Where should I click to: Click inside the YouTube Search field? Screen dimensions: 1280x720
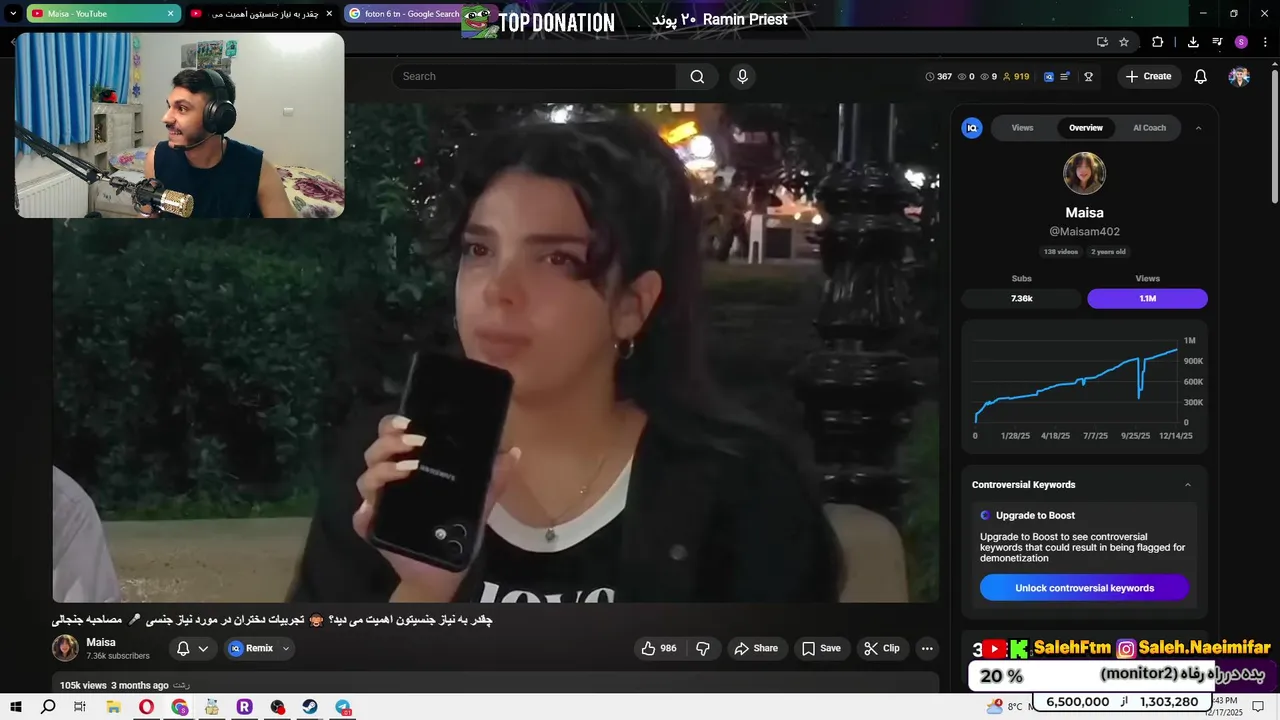coord(535,76)
